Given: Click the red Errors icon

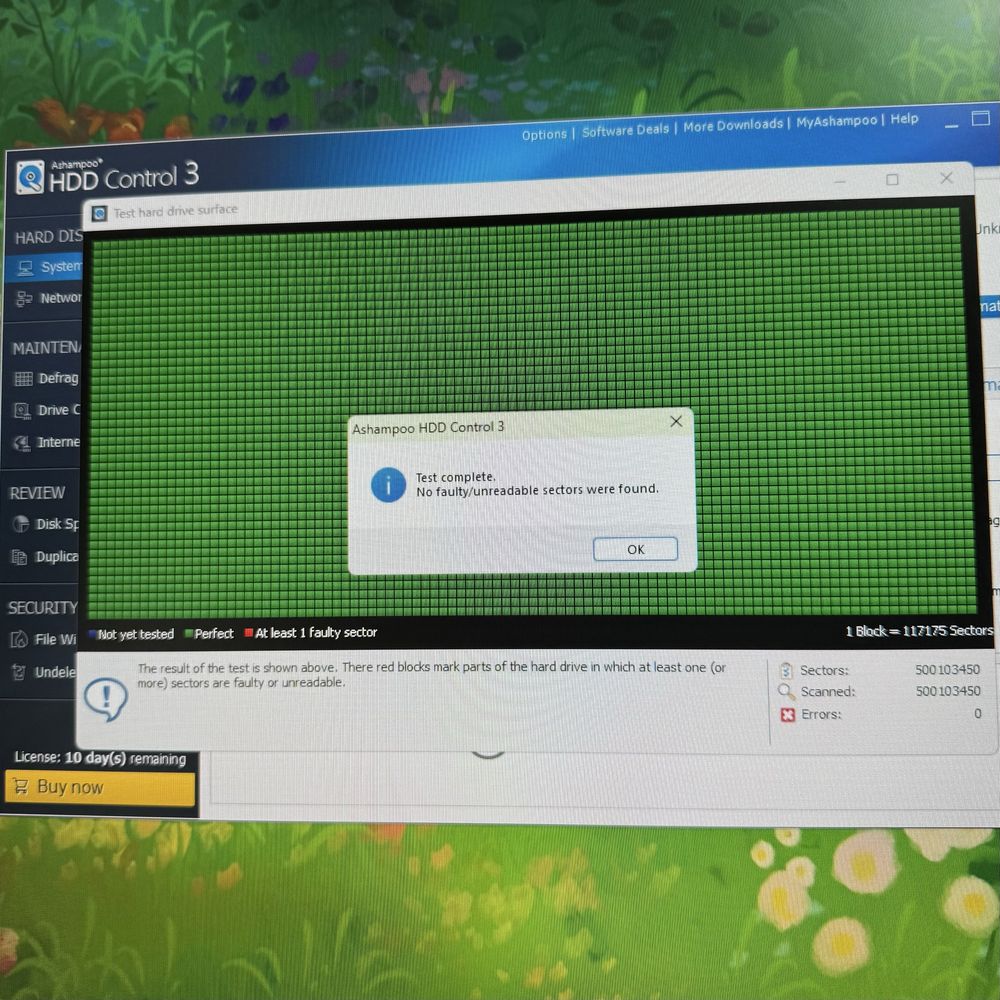Looking at the screenshot, I should tap(788, 715).
